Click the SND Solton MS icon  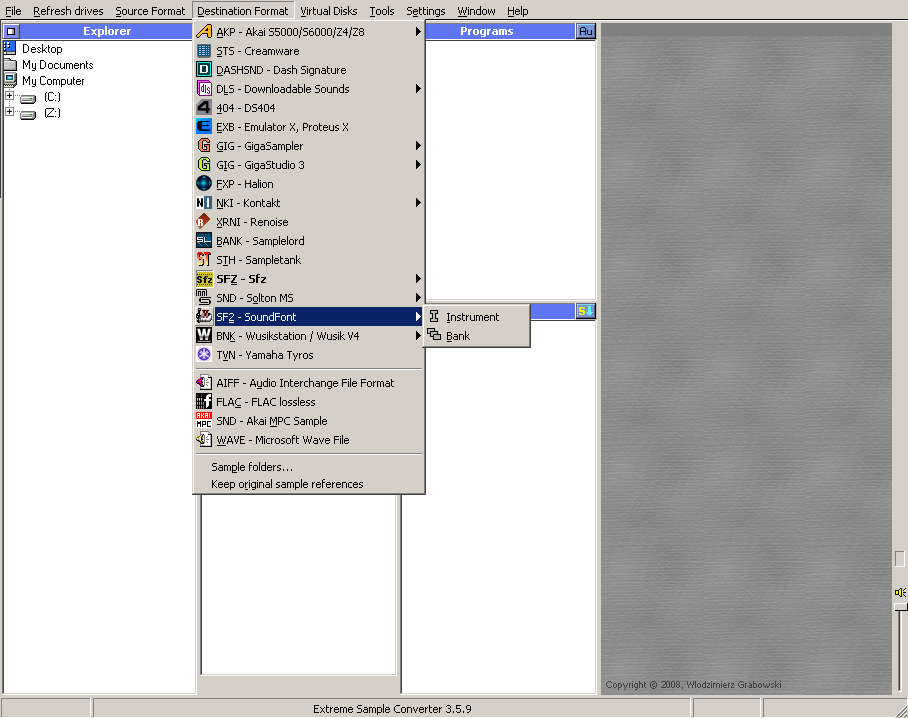click(204, 298)
